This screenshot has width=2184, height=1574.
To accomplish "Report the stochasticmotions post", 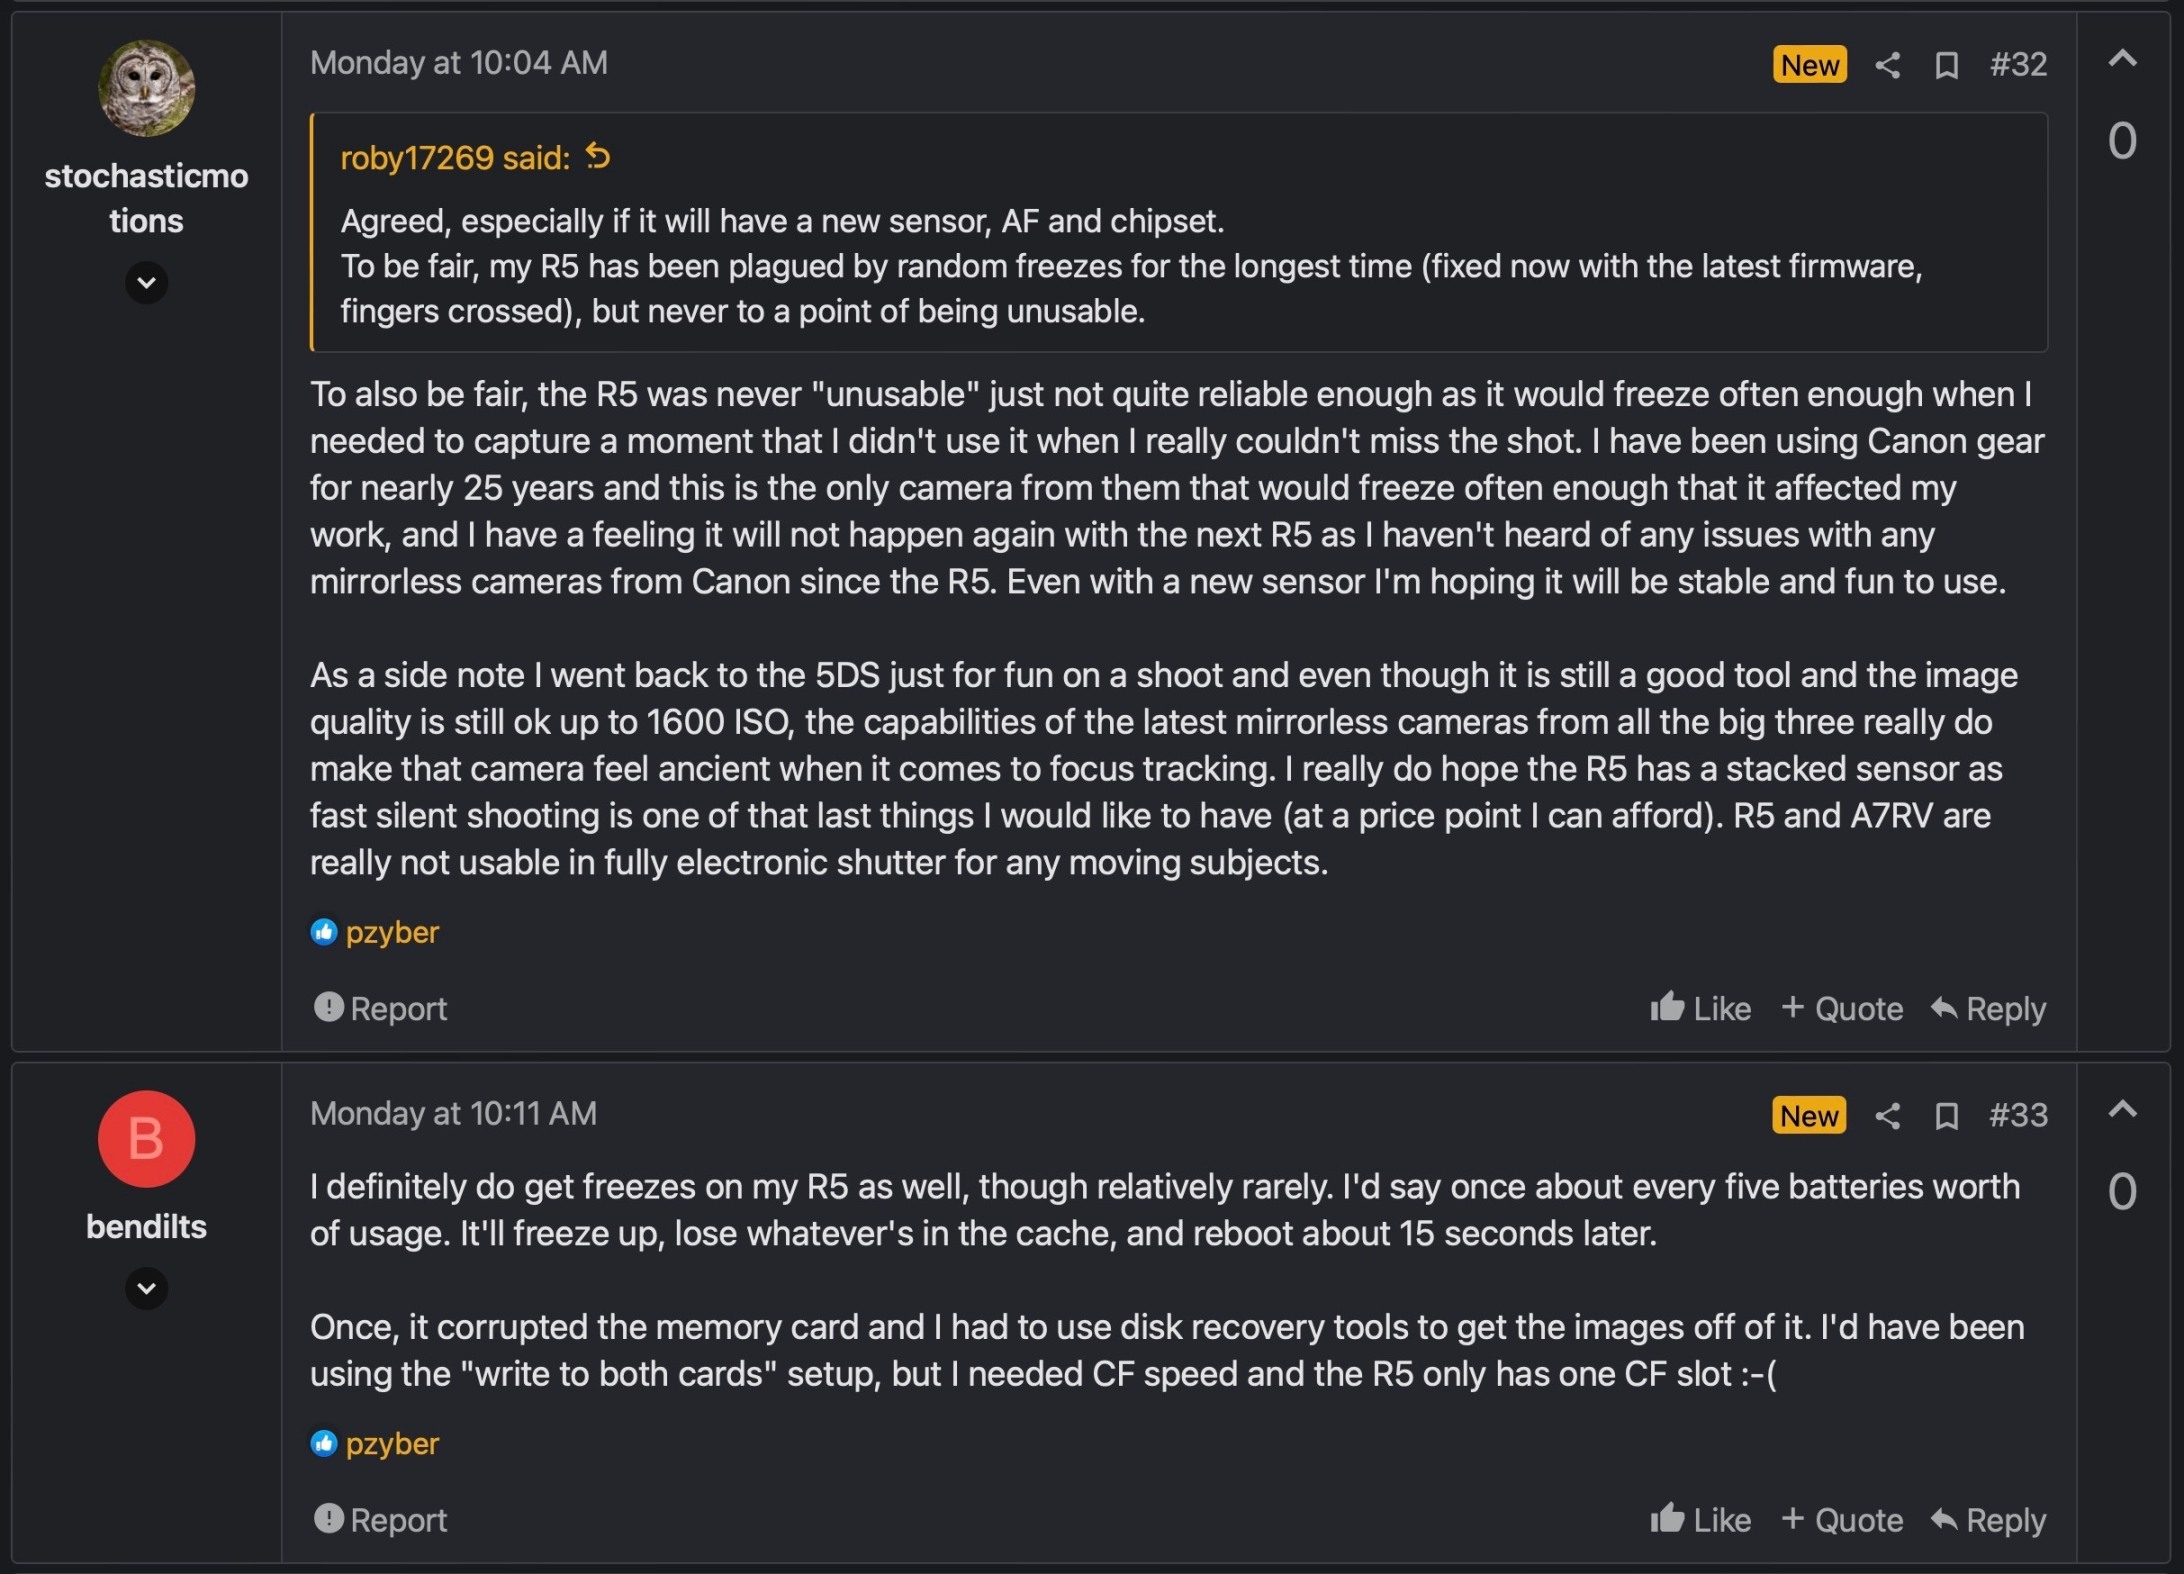I will pos(381,1008).
